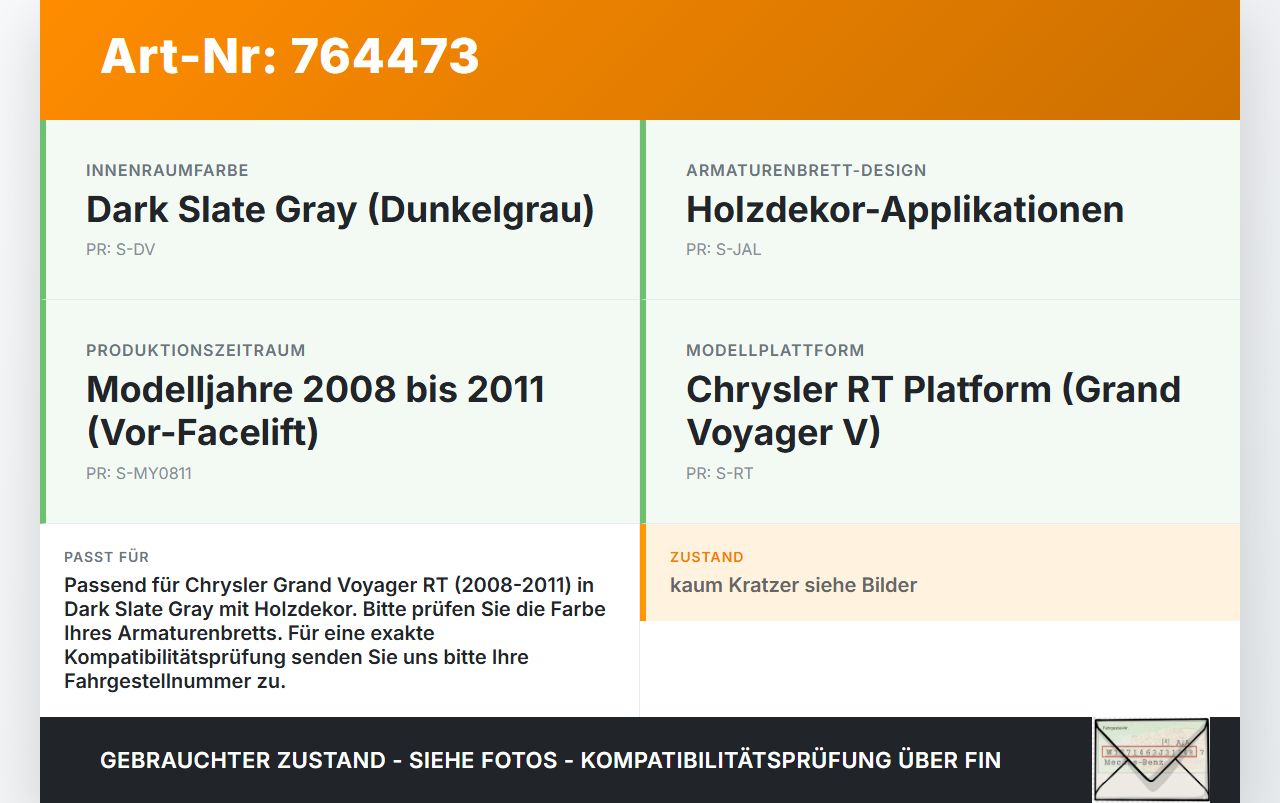Screen dimensions: 1280x803
Task: Select the 'PR: S-JAL' code
Action: [x=723, y=249]
